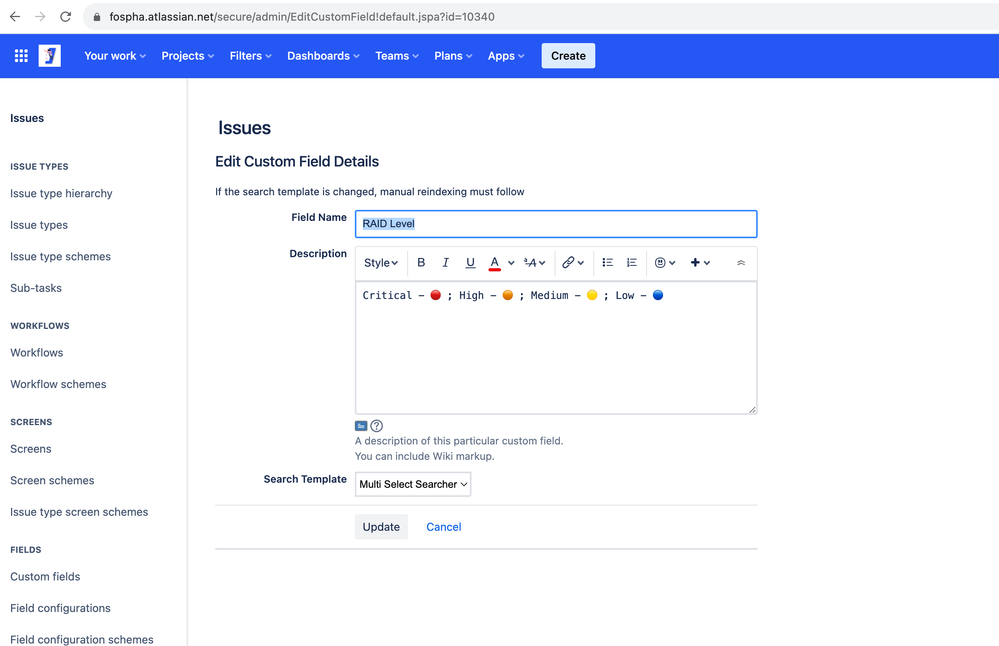Open wiki markup help question icon
999x646 pixels.
tap(377, 426)
